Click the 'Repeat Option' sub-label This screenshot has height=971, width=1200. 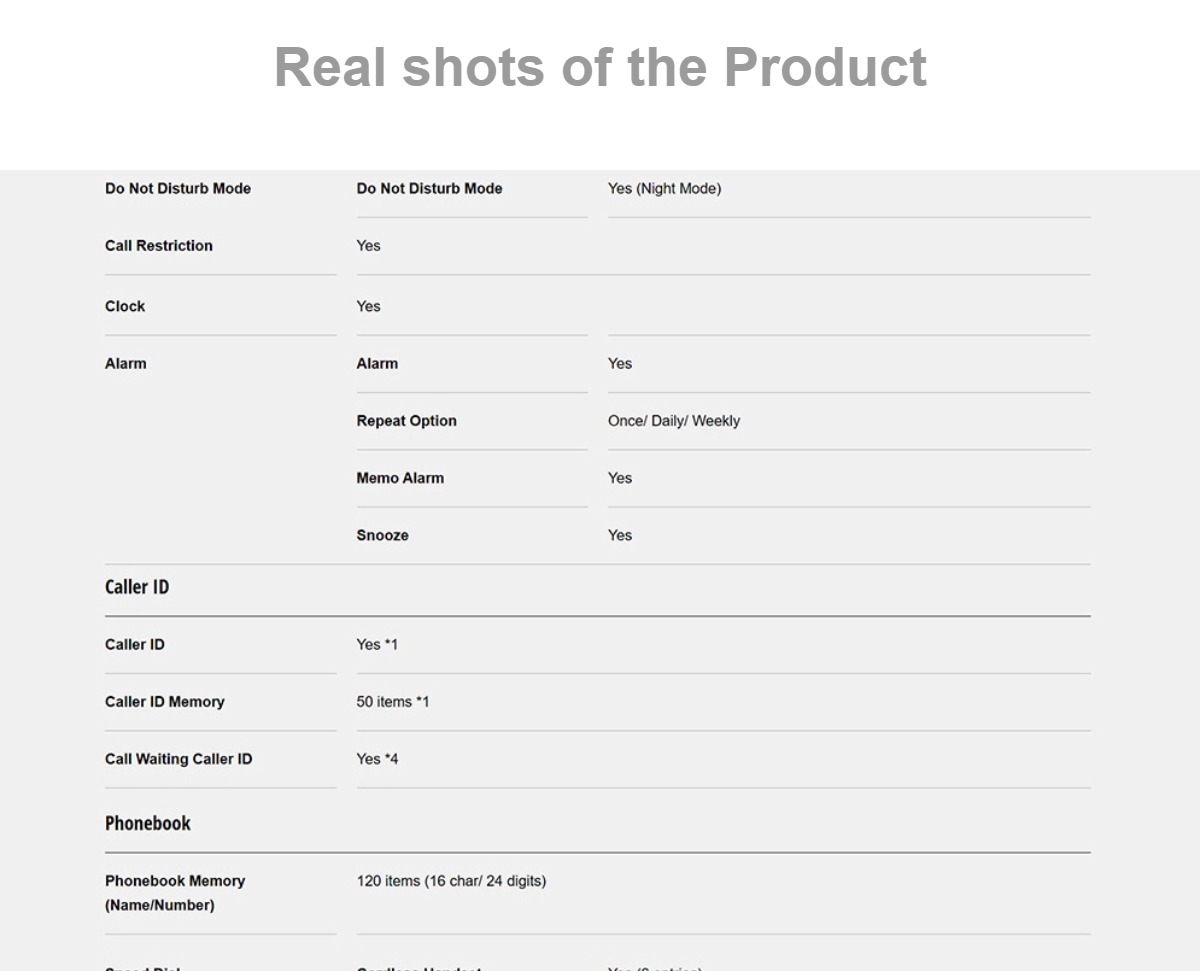pos(406,420)
